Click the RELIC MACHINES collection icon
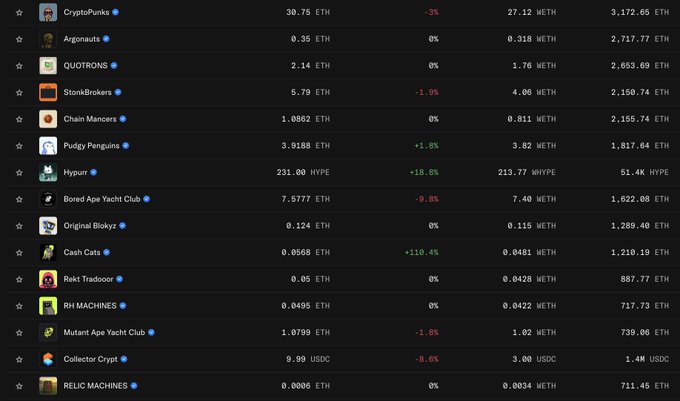The width and height of the screenshot is (680, 401). [x=48, y=386]
